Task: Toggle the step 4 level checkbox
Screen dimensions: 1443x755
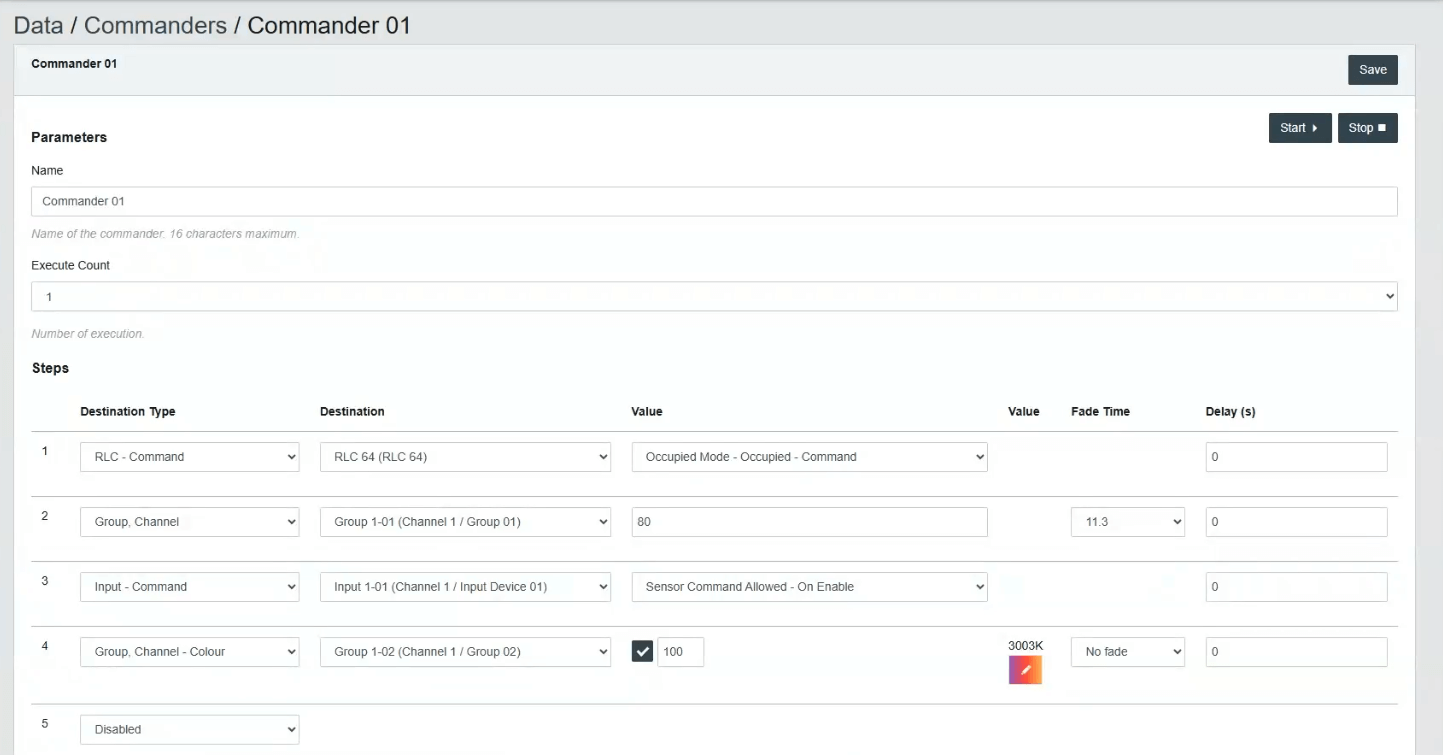Action: (642, 652)
